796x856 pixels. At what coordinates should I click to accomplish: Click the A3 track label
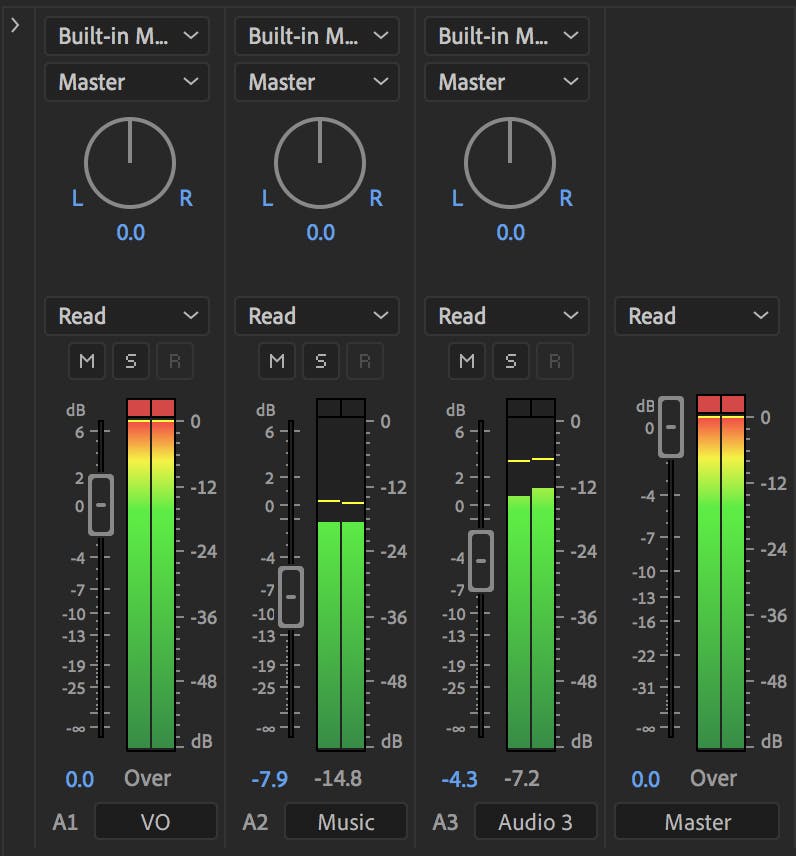tap(445, 822)
